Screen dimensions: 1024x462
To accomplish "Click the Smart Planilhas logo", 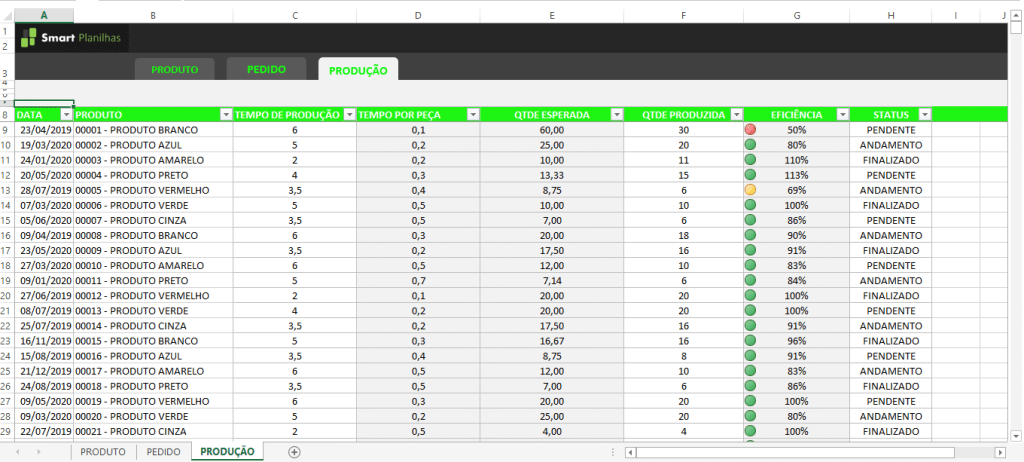I will point(72,38).
